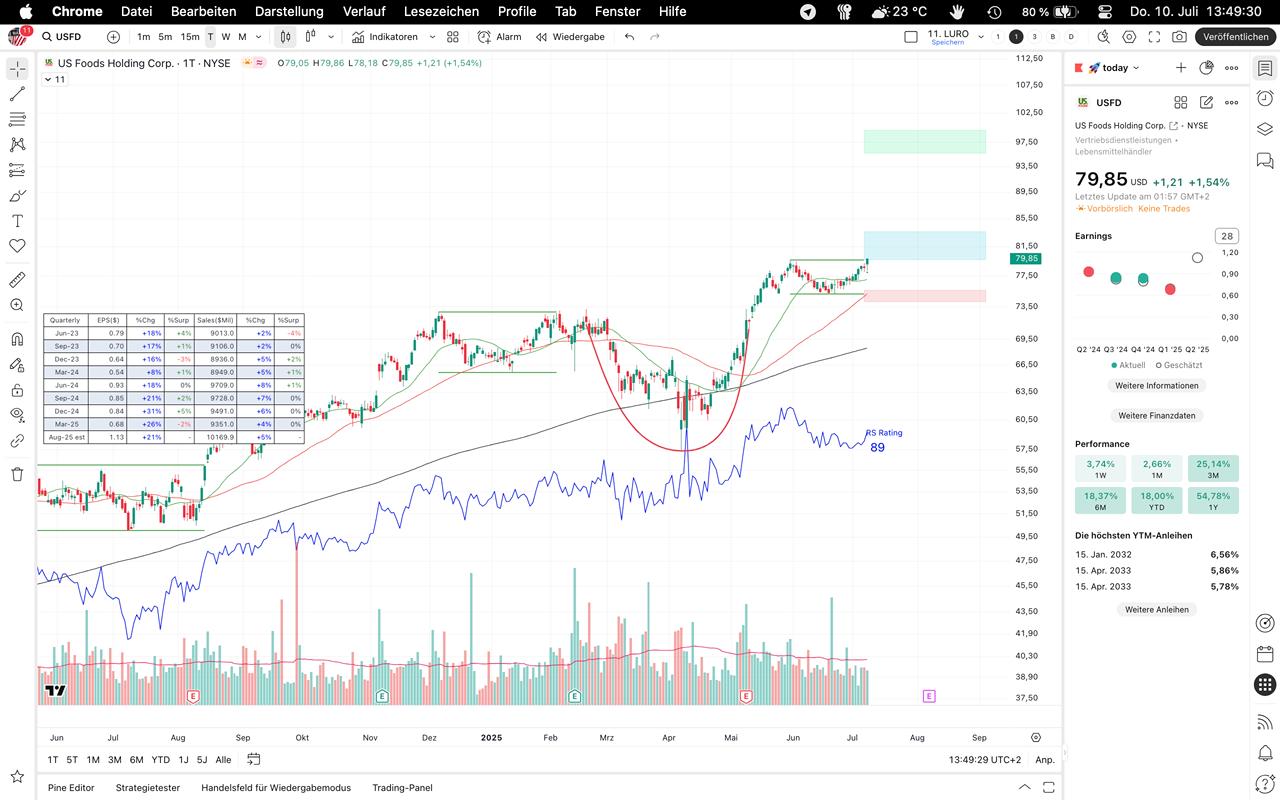Click the red flag color marker
This screenshot has height=800, width=1280.
pos(1078,68)
